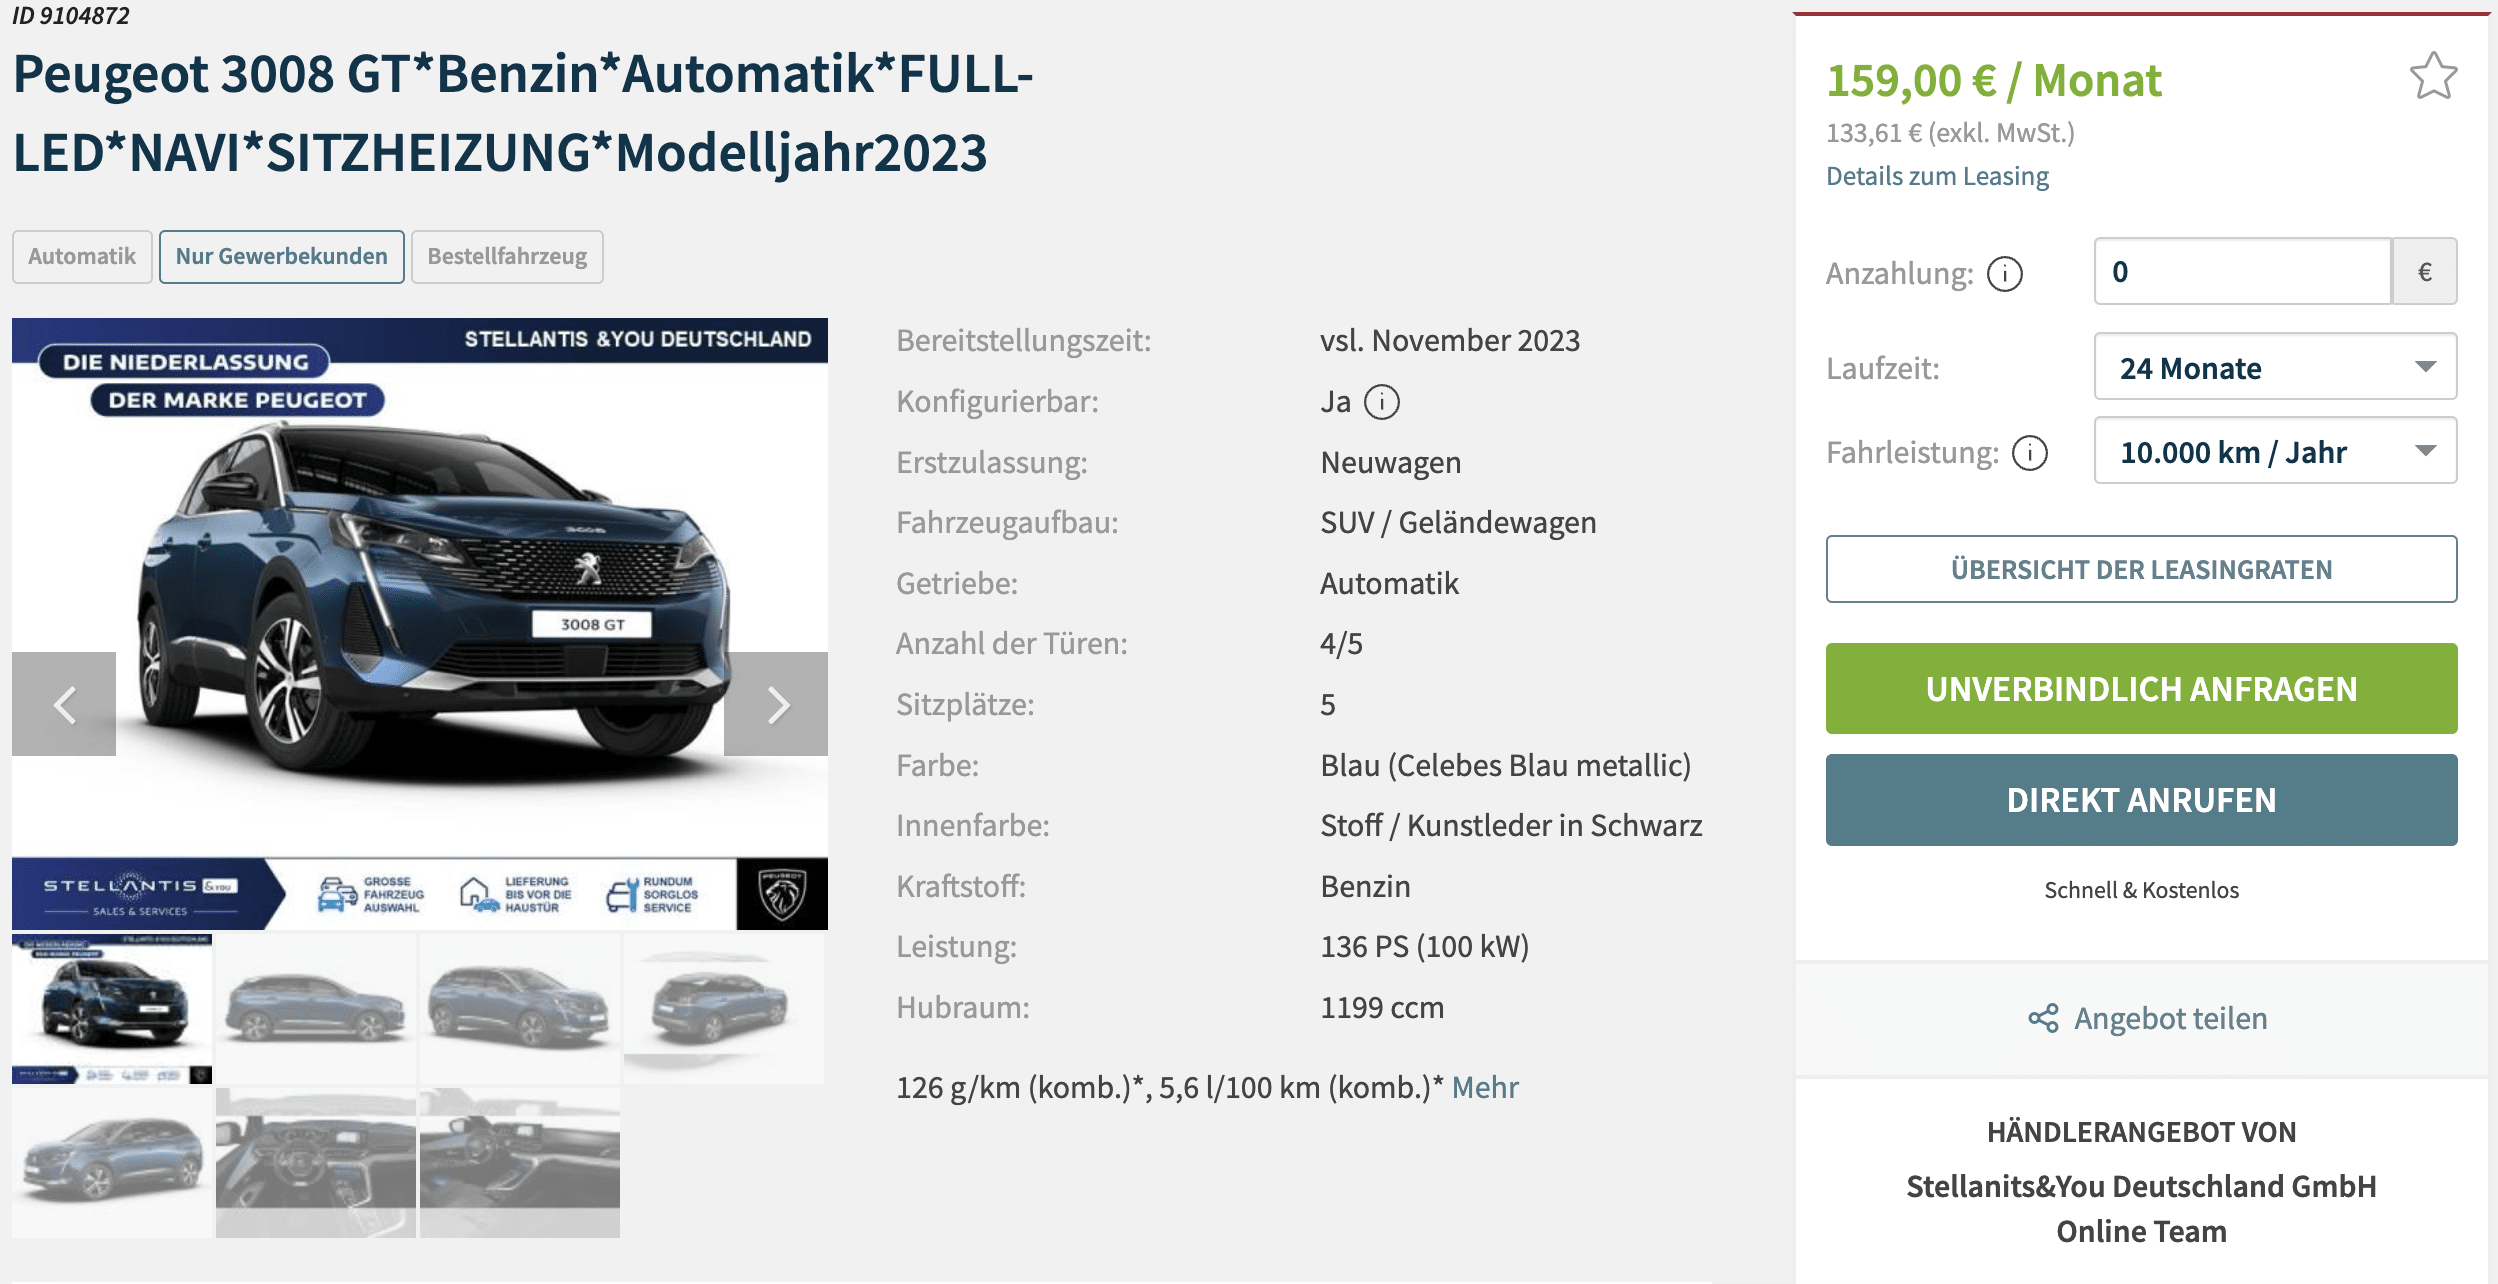Click the Angebot teilen share icon
This screenshot has height=1284, width=2498.
point(2043,1018)
